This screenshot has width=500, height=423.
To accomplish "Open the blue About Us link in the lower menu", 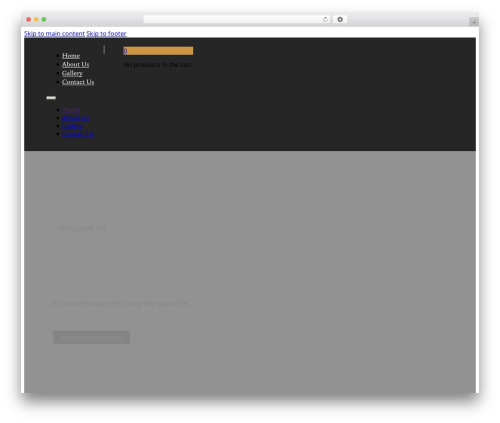I will pyautogui.click(x=75, y=118).
